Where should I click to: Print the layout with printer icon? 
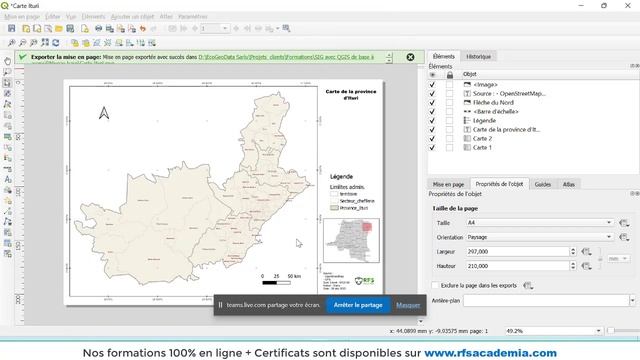click(x=98, y=28)
